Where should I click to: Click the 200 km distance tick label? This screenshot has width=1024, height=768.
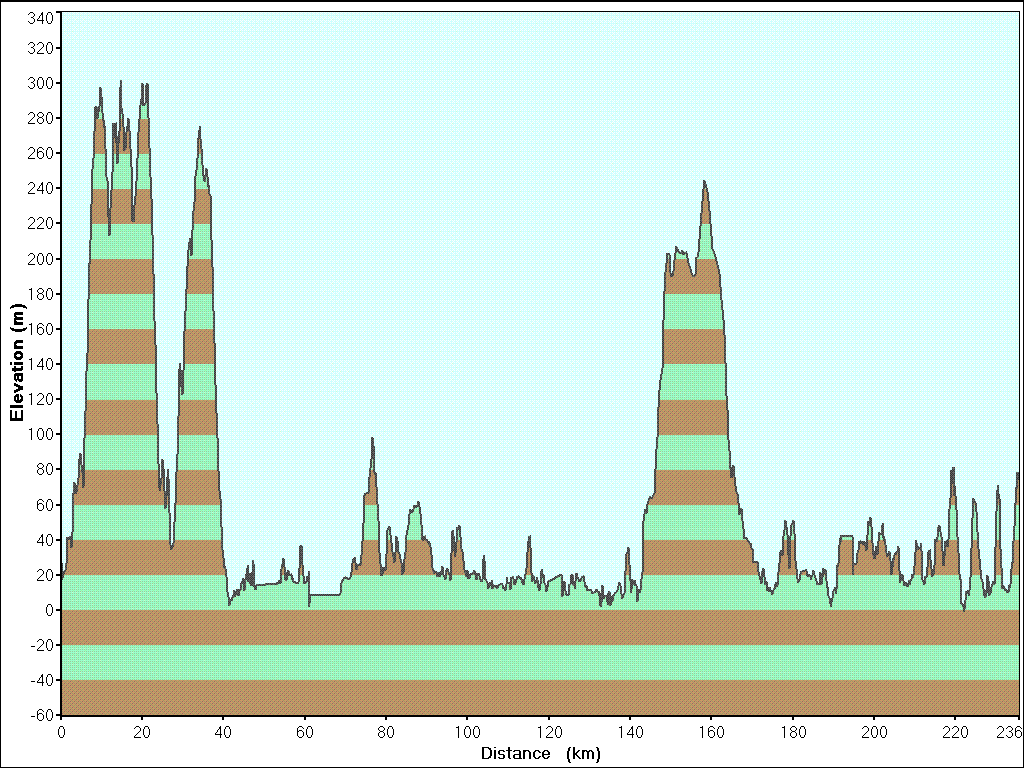[874, 733]
